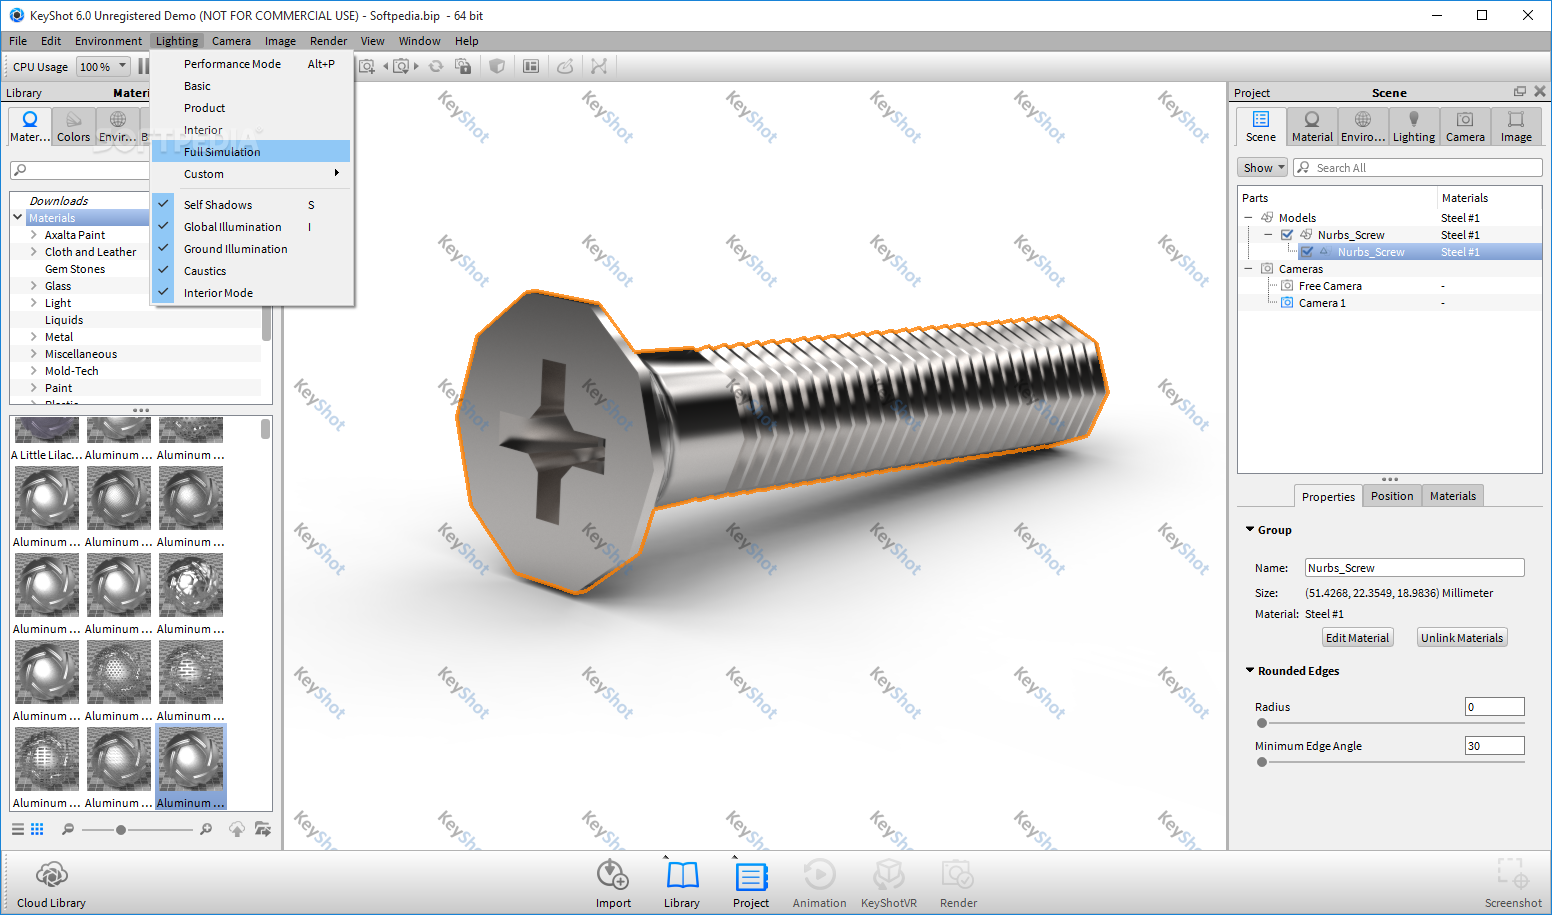
Task: Click the add camera toolbar icon
Action: tap(367, 66)
